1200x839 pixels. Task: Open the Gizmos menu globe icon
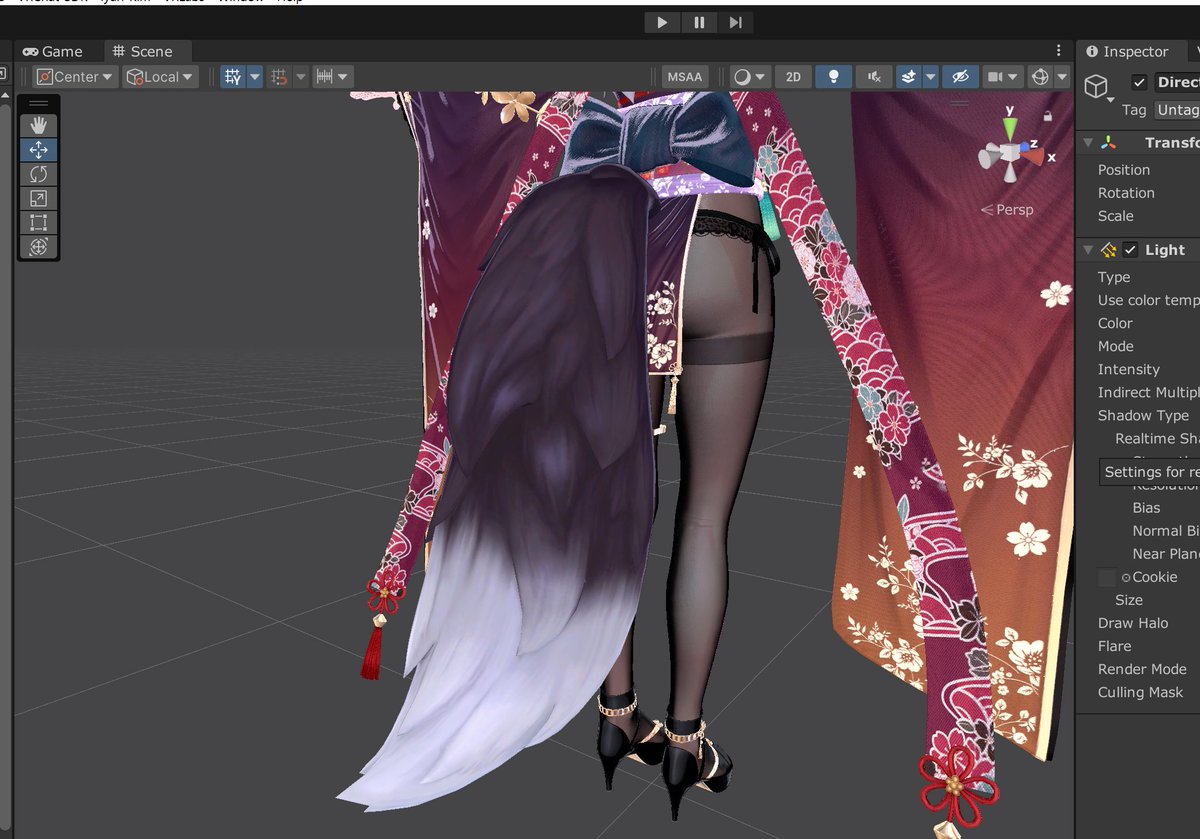tap(1040, 77)
